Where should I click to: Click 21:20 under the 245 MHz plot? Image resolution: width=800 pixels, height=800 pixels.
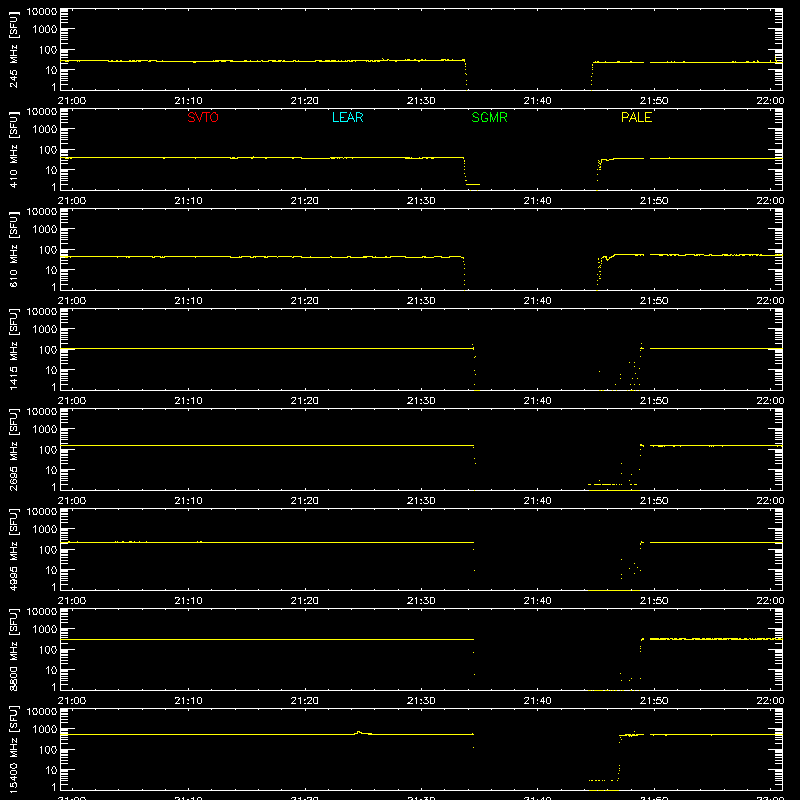tap(305, 101)
